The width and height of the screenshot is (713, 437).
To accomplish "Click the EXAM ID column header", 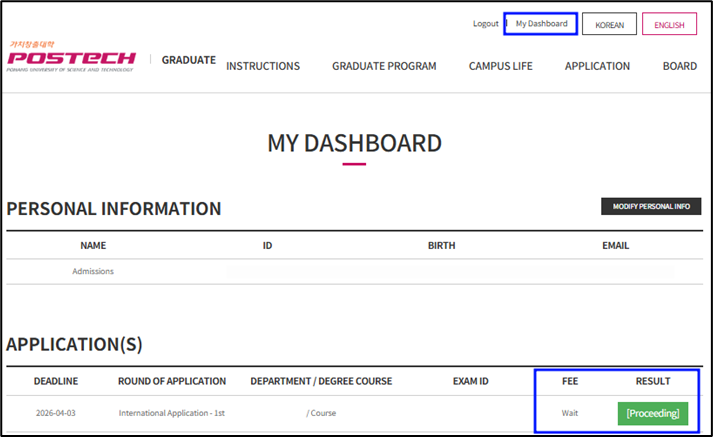I will pos(469,381).
